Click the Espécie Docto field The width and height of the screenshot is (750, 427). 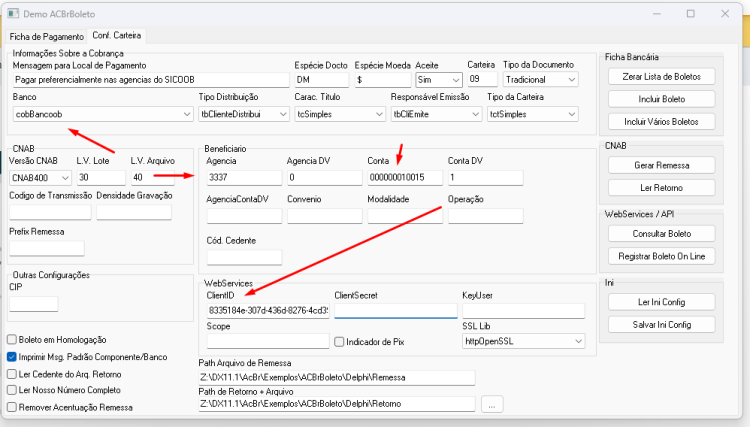(321, 80)
